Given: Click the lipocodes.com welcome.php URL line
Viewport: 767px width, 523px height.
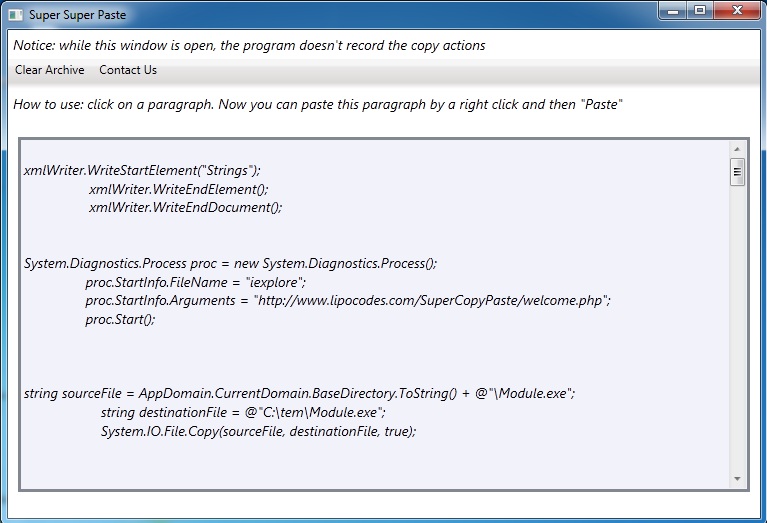Looking at the screenshot, I should (348, 300).
